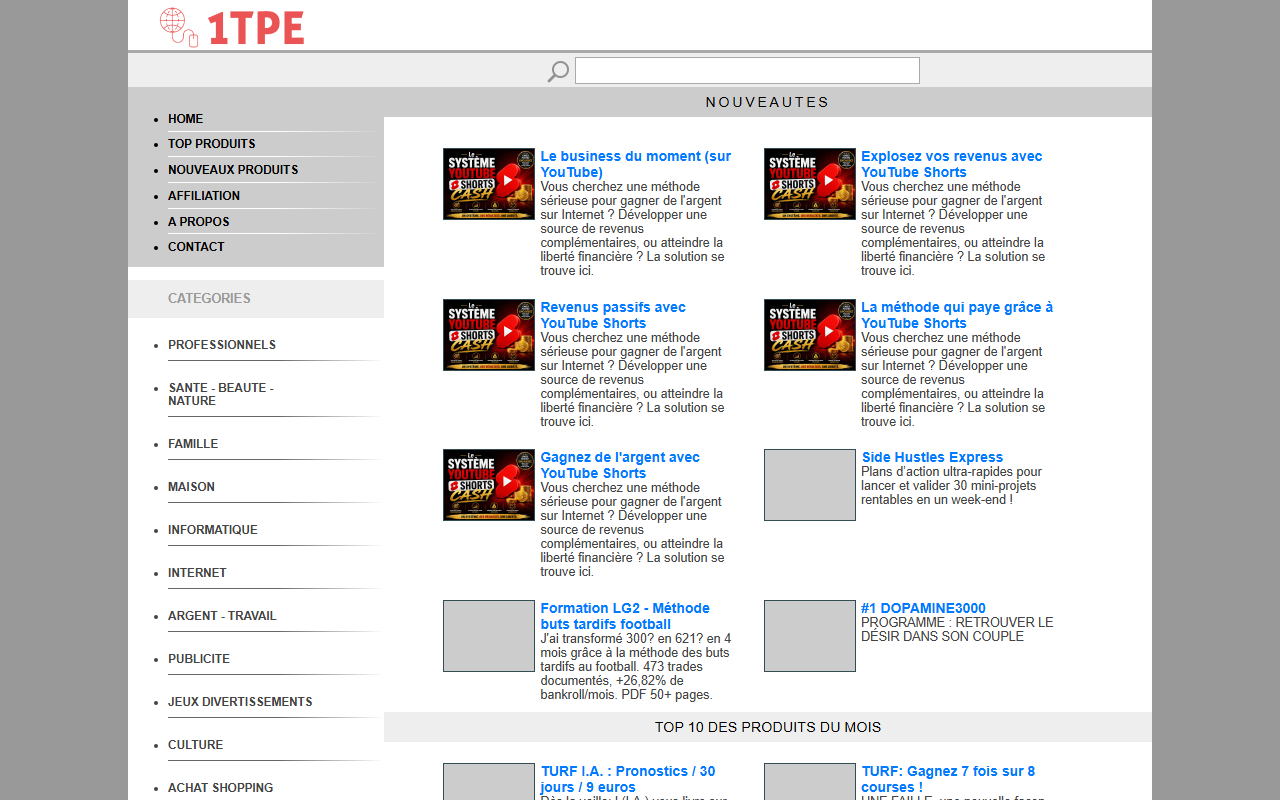Click thumbnail for 'La méthode qui paye'
This screenshot has width=1280, height=800.
(810, 335)
